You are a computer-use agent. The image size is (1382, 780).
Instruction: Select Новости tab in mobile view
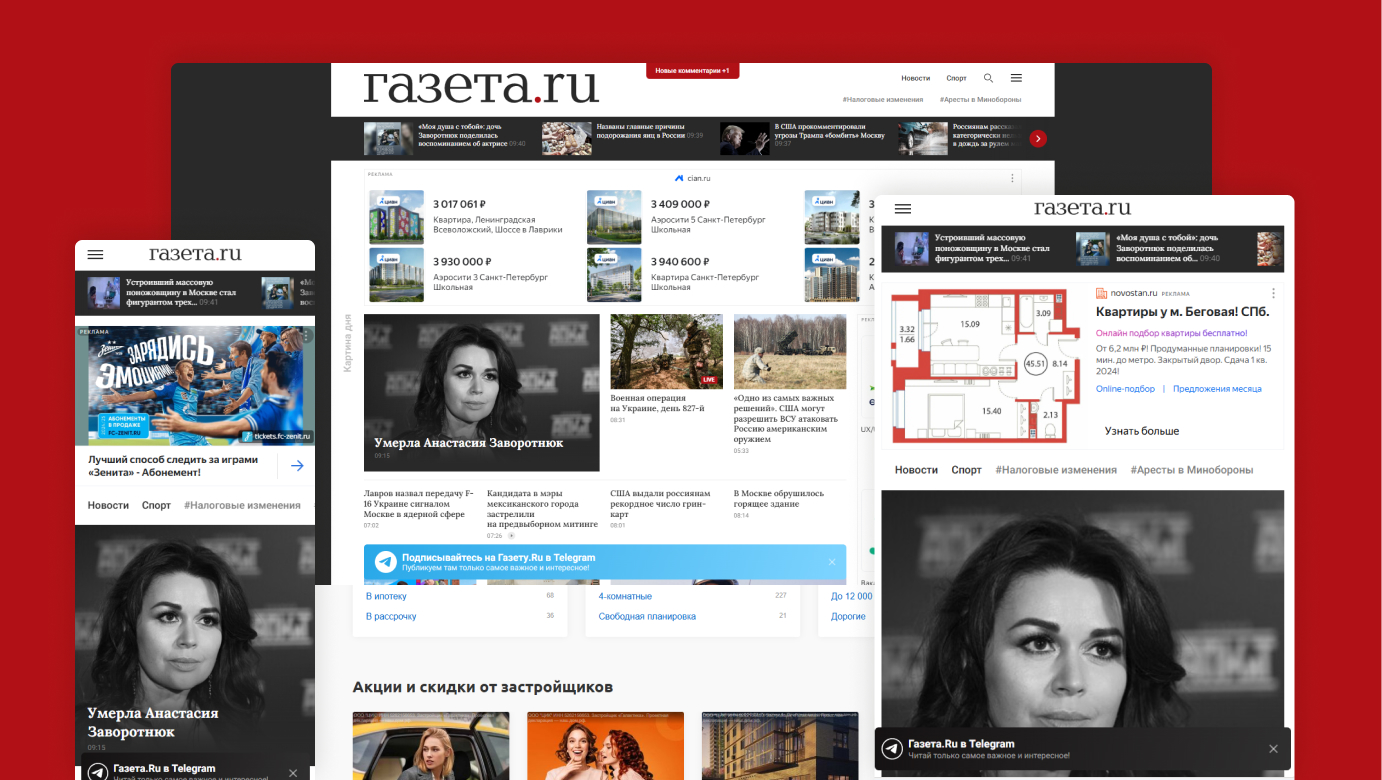(x=108, y=505)
